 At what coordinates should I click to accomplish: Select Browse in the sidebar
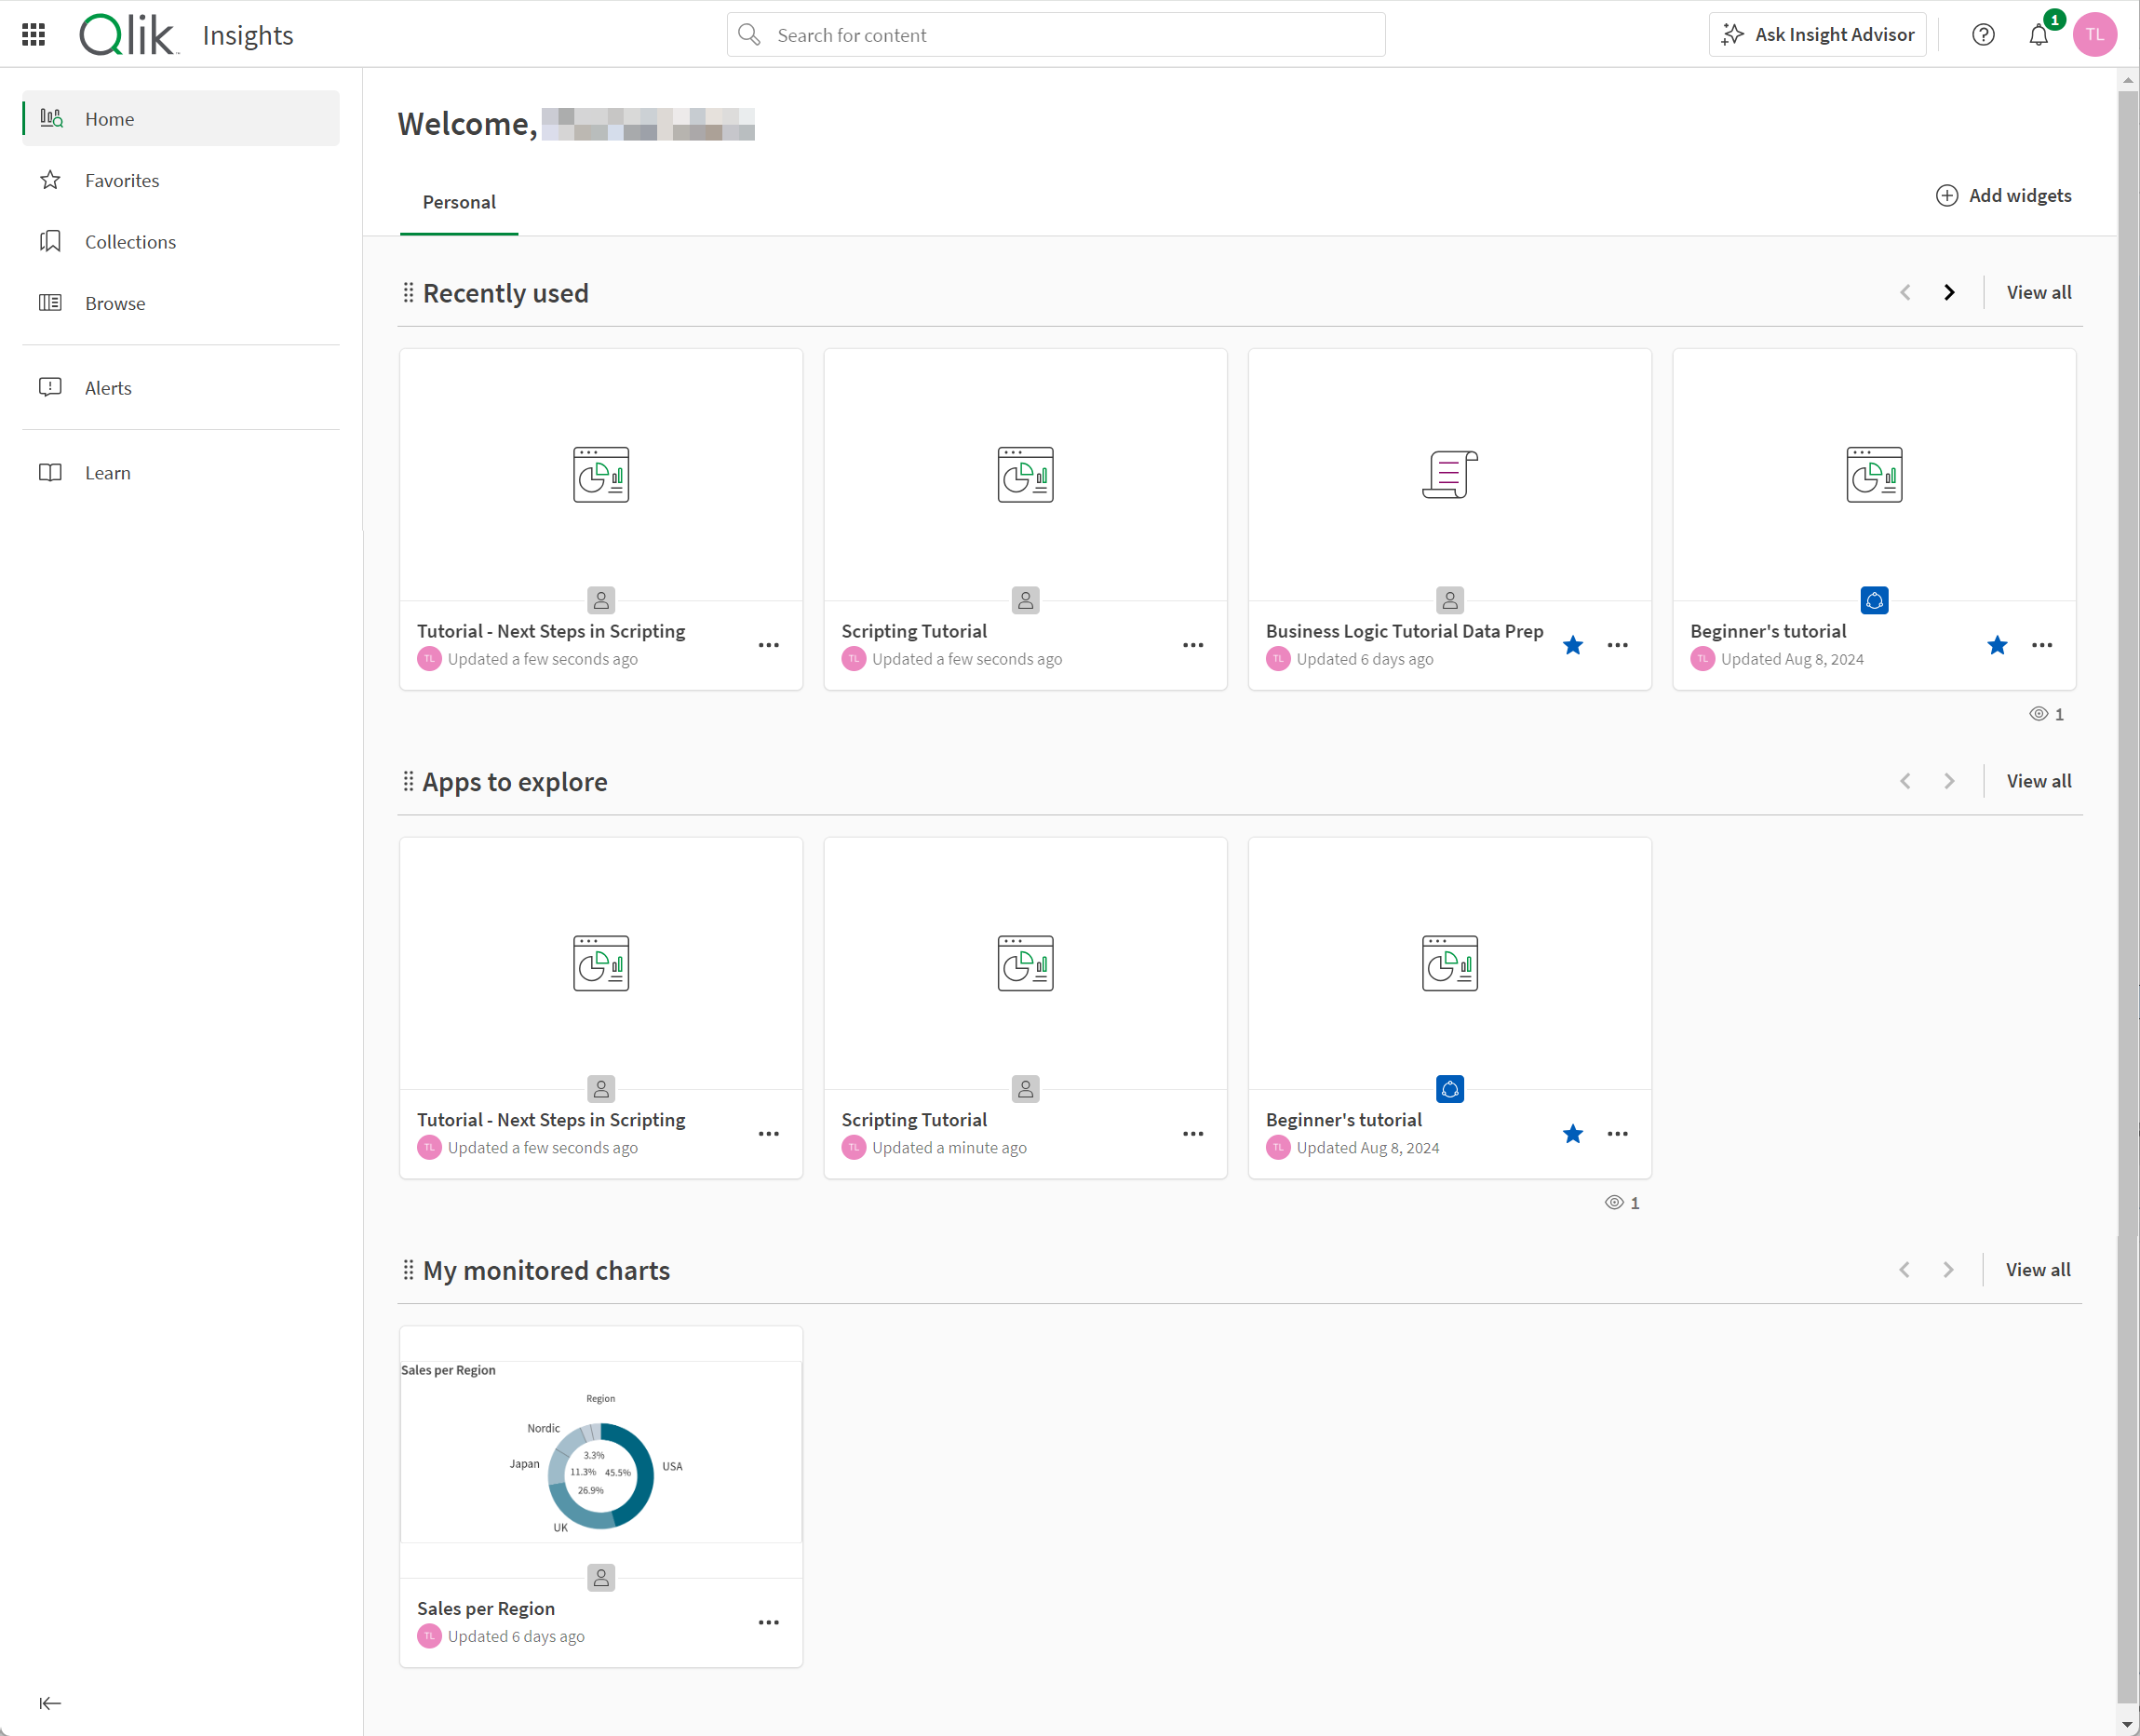[x=115, y=303]
